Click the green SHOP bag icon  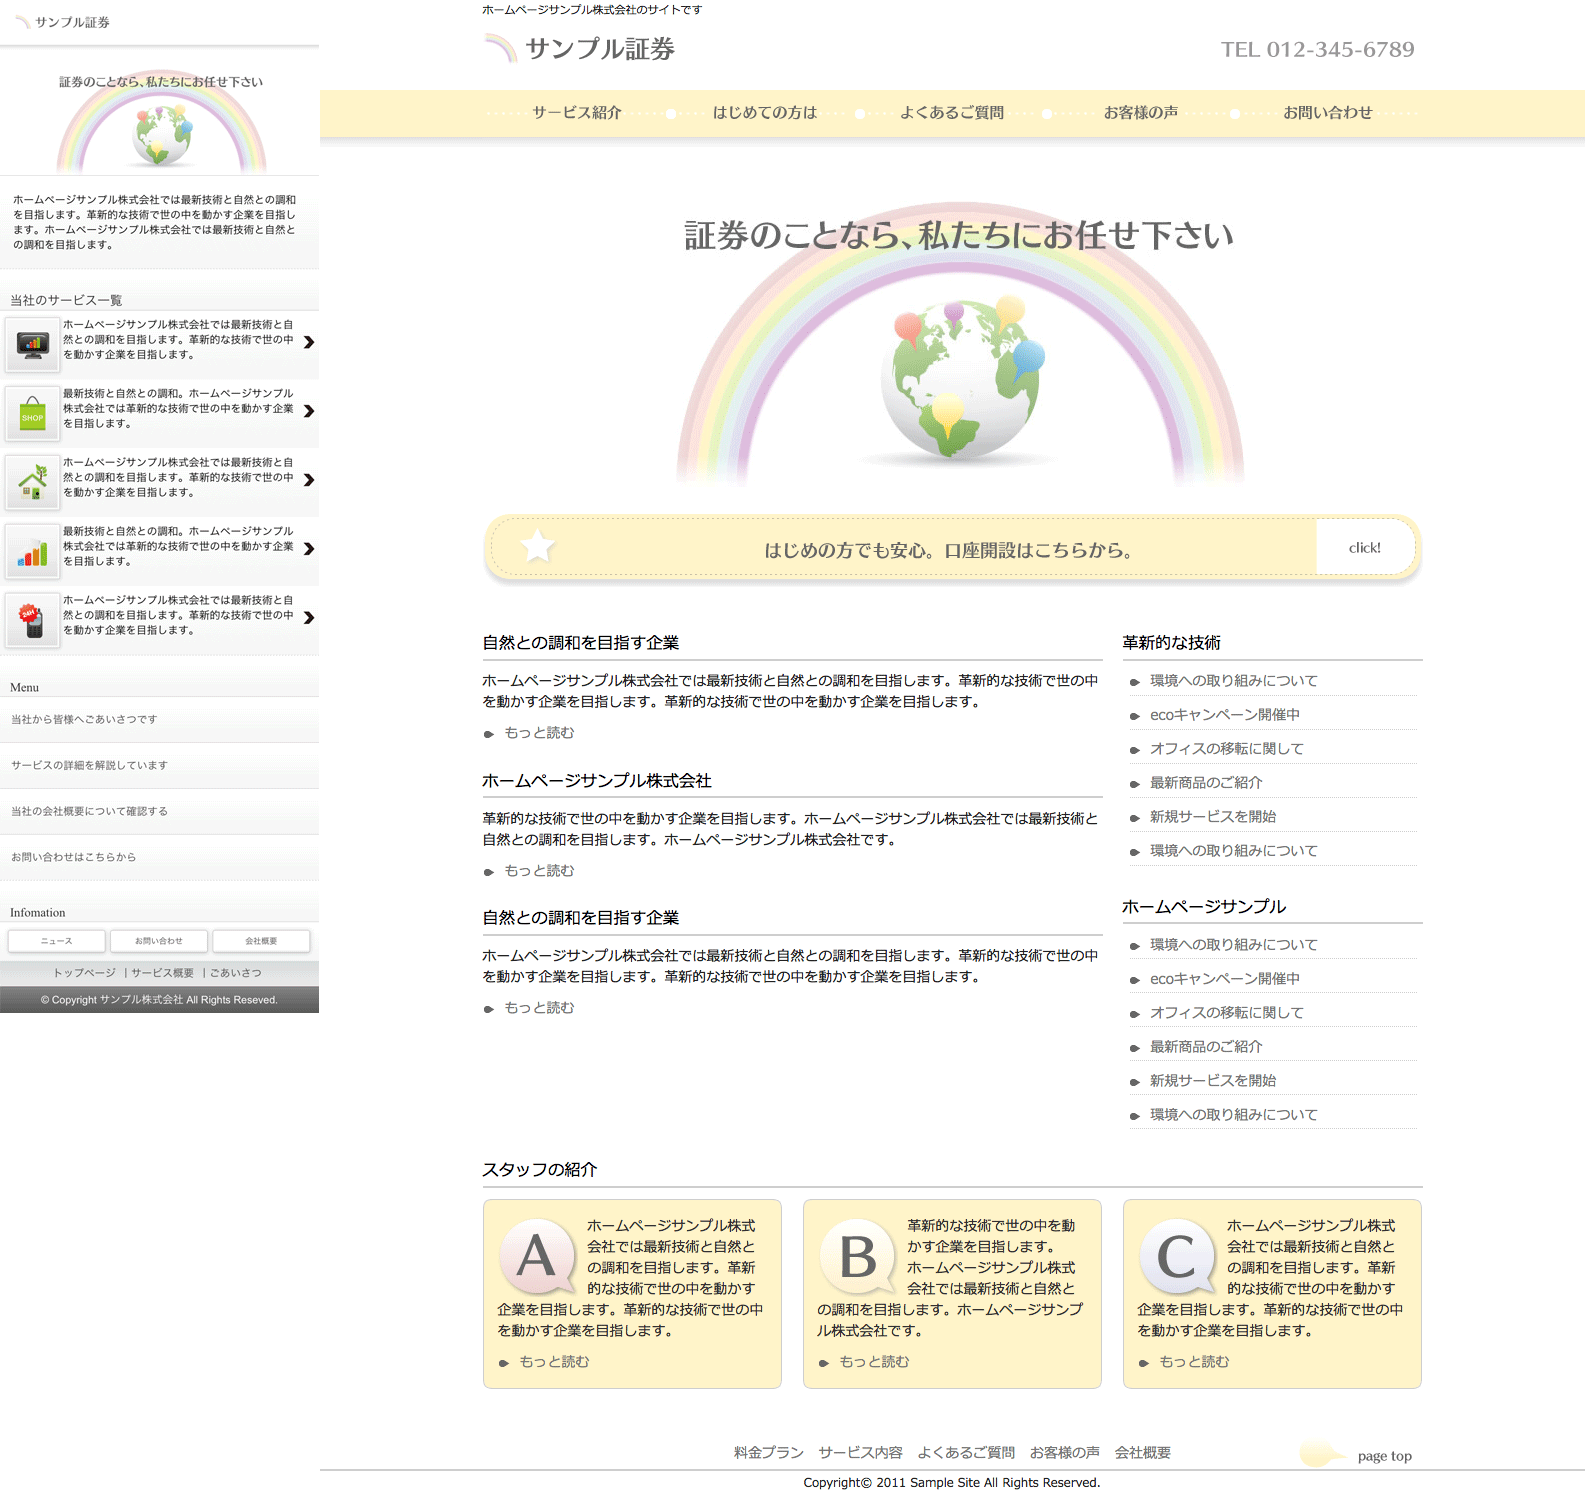[x=33, y=413]
